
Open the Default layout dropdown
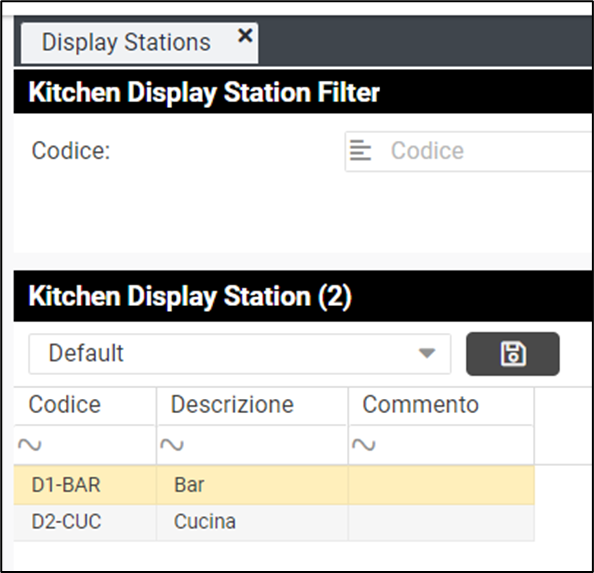pyautogui.click(x=240, y=354)
